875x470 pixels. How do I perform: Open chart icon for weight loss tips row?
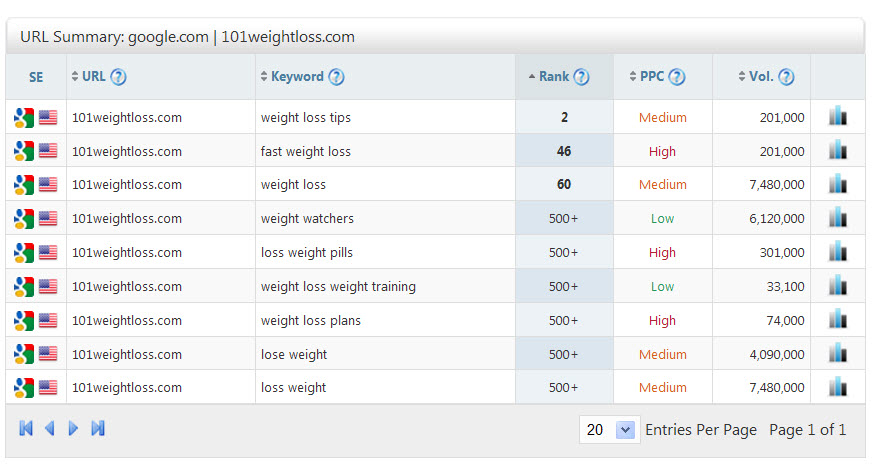(838, 117)
